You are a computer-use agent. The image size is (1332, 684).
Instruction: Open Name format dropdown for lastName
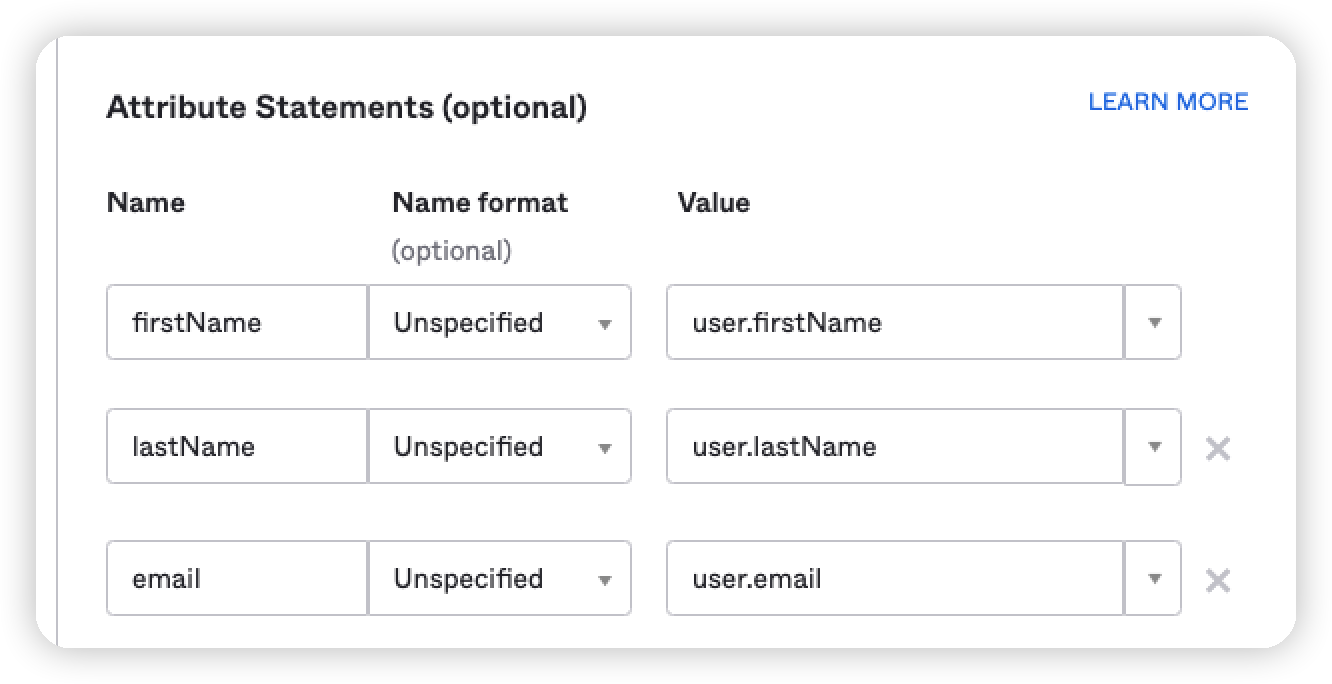coord(500,447)
